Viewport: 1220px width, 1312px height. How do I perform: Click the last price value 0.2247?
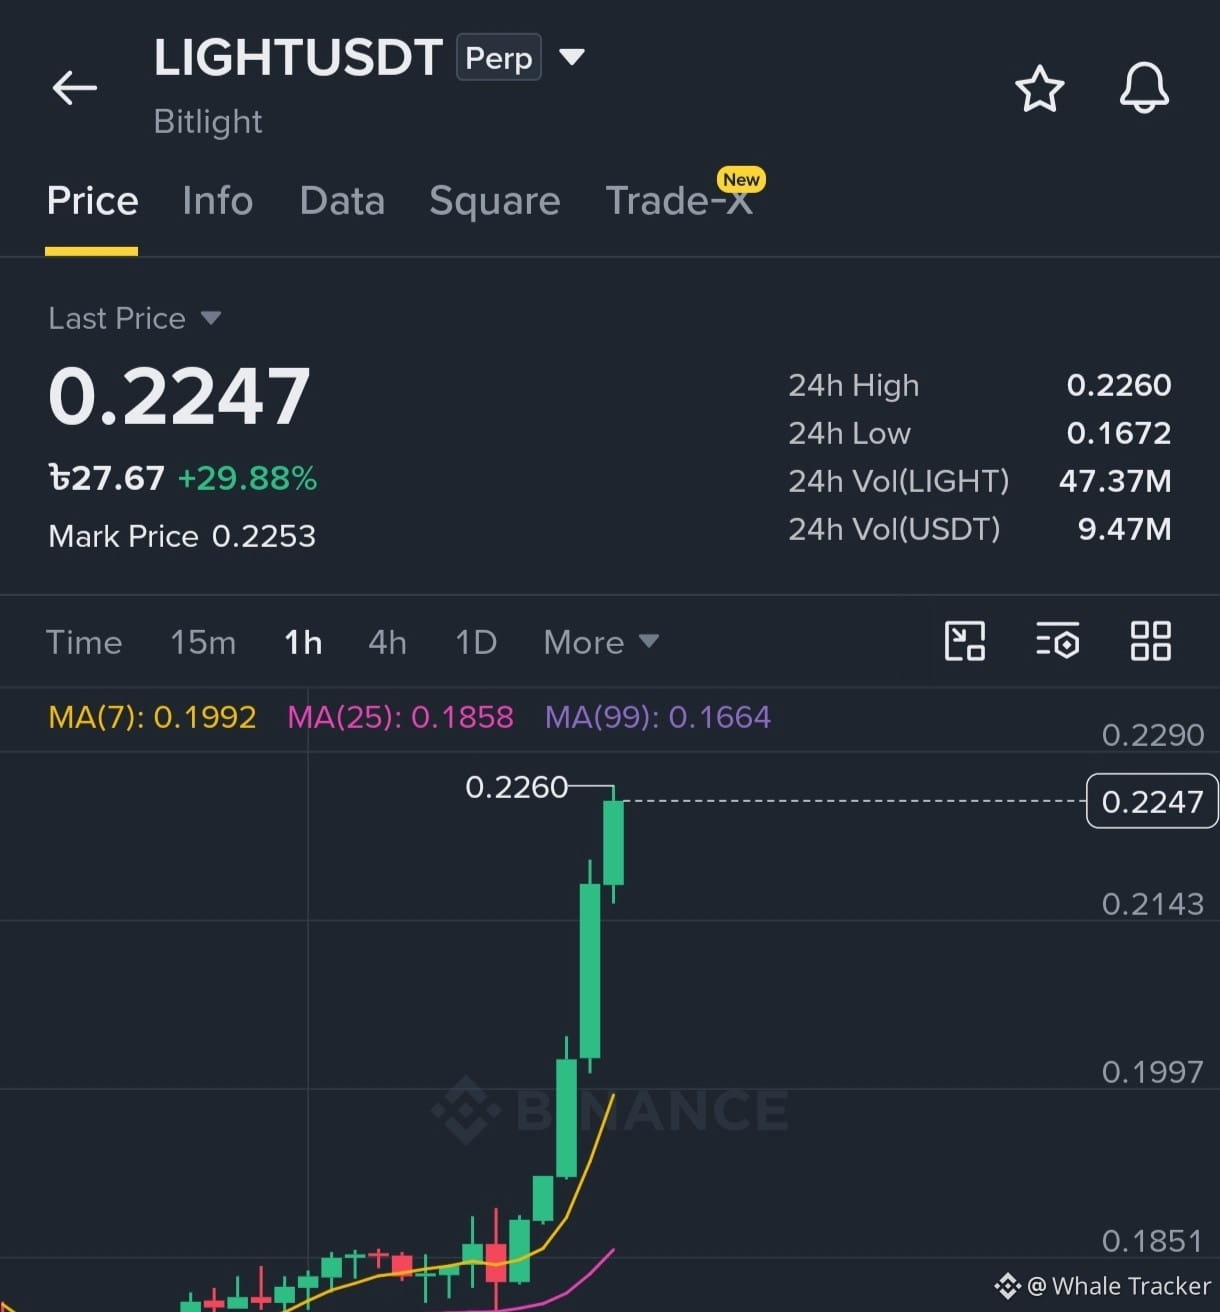[x=179, y=396]
